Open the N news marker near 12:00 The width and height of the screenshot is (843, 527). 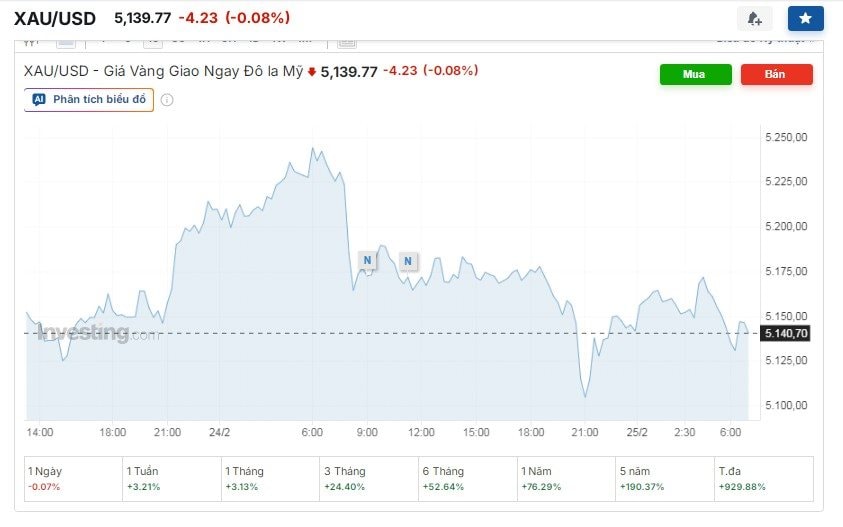click(x=408, y=262)
